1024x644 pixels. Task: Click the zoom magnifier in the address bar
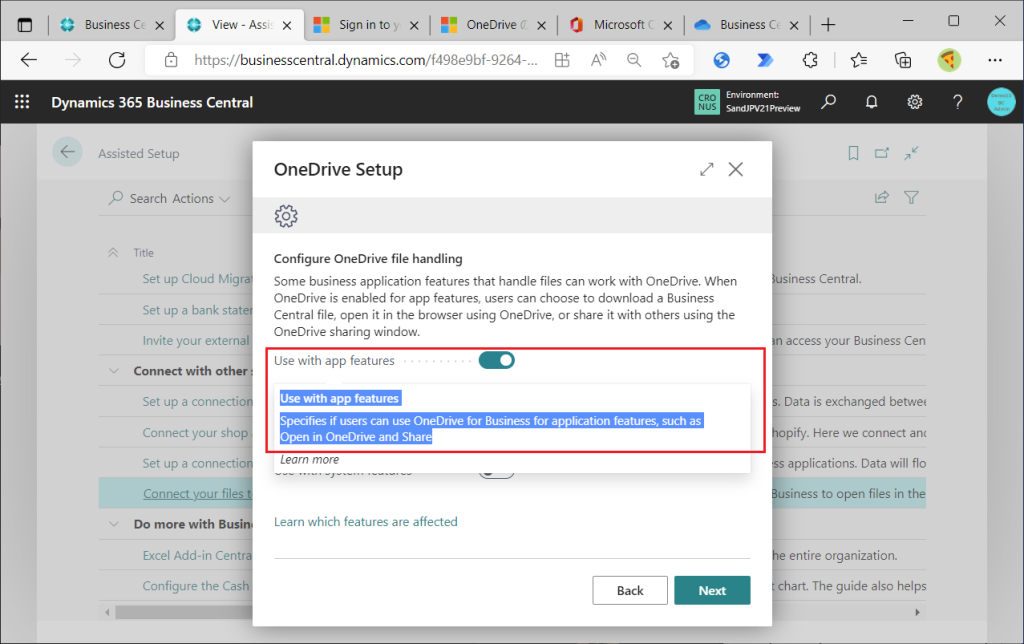point(633,60)
